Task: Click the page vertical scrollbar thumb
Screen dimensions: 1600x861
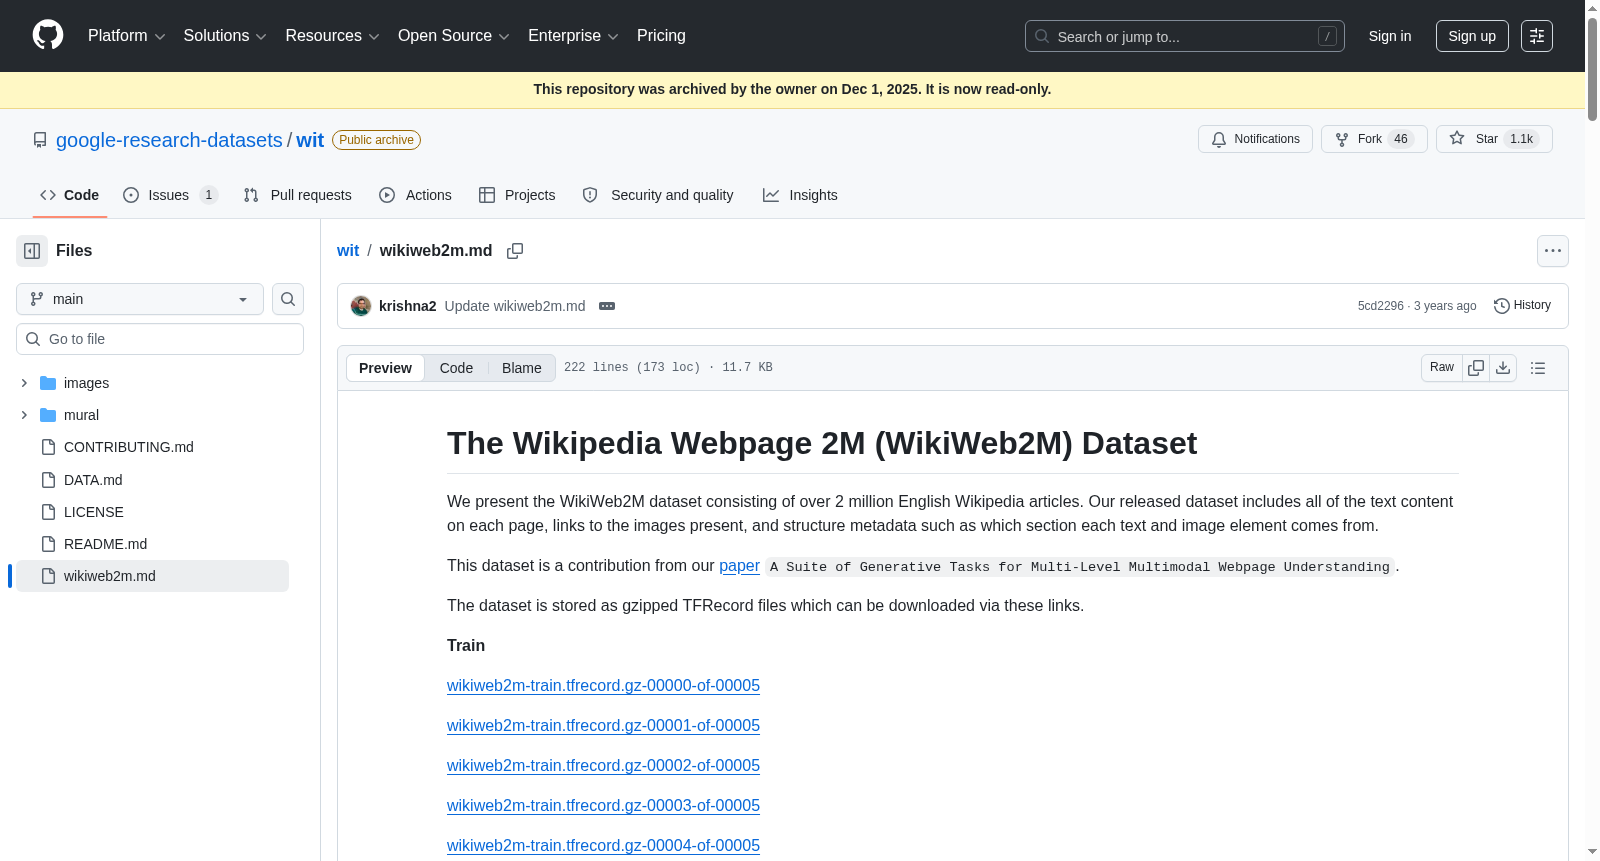Action: 1592,68
